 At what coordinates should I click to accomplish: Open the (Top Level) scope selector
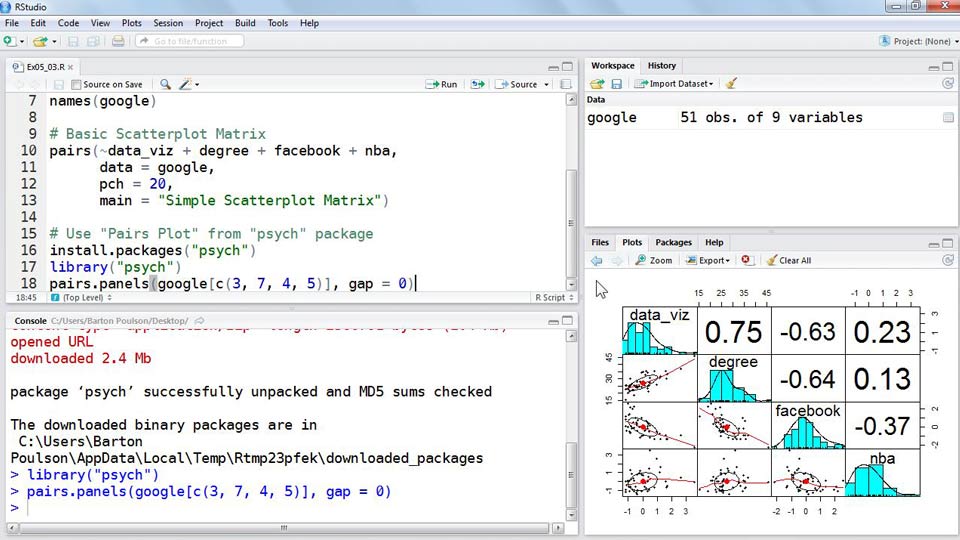[x=81, y=298]
